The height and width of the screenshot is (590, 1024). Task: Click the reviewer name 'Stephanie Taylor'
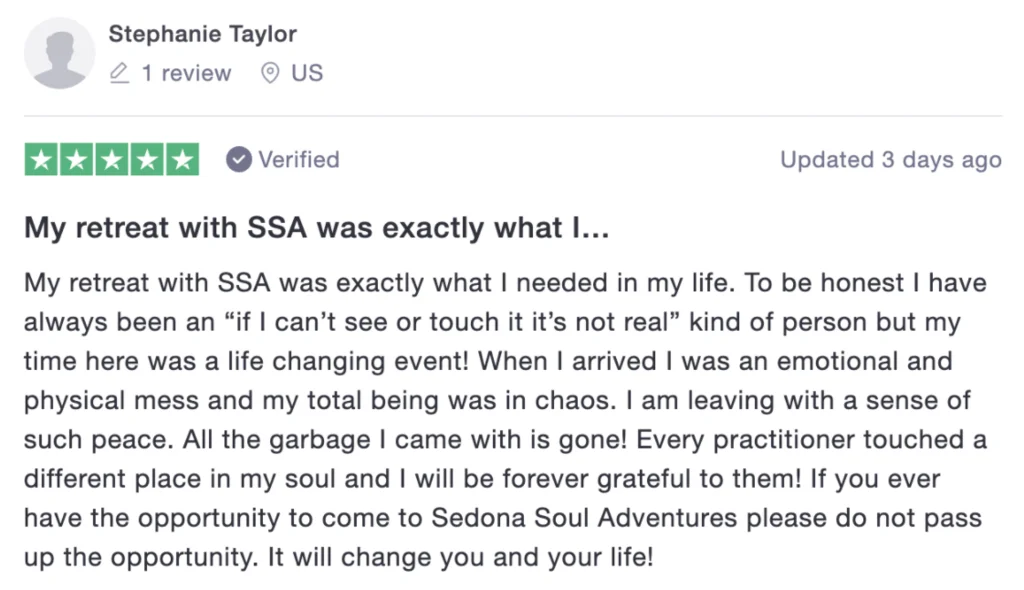pos(203,33)
